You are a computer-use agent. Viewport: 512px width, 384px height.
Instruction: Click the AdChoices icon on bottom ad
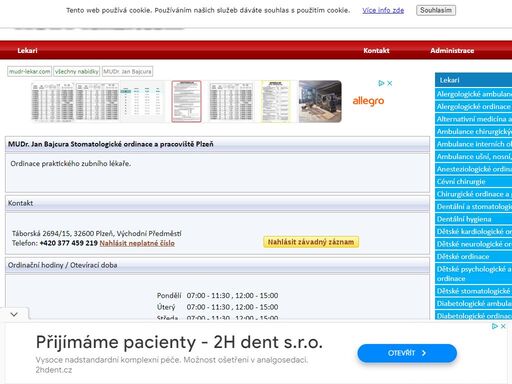pyautogui.click(x=495, y=326)
